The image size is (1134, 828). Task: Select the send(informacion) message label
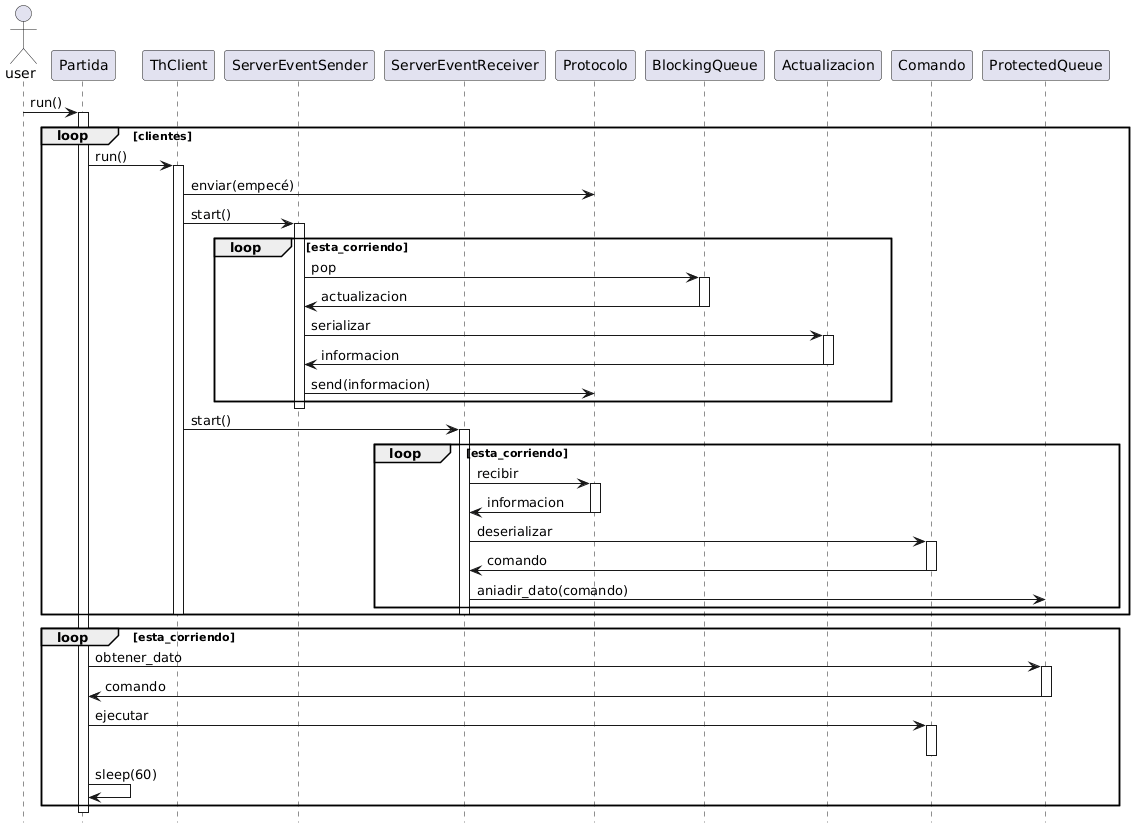pos(370,384)
